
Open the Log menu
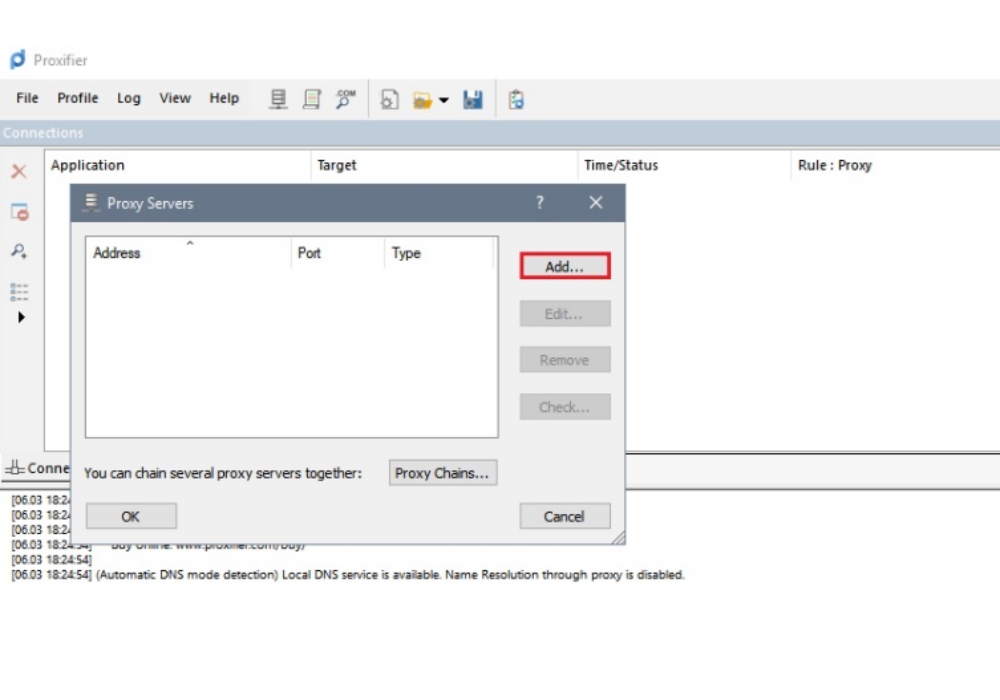[129, 98]
